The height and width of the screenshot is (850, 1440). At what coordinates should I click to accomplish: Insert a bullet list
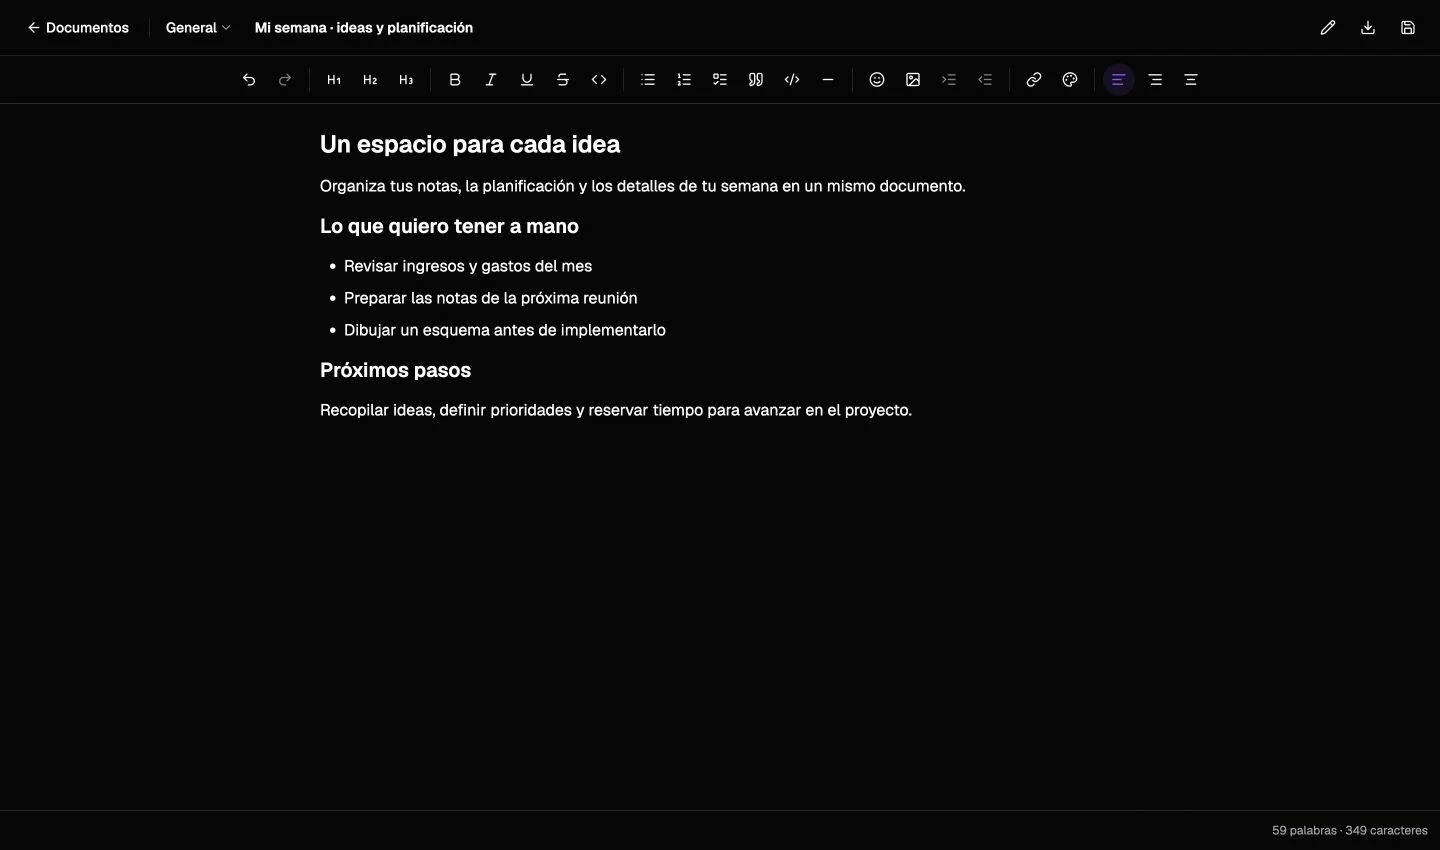point(648,80)
